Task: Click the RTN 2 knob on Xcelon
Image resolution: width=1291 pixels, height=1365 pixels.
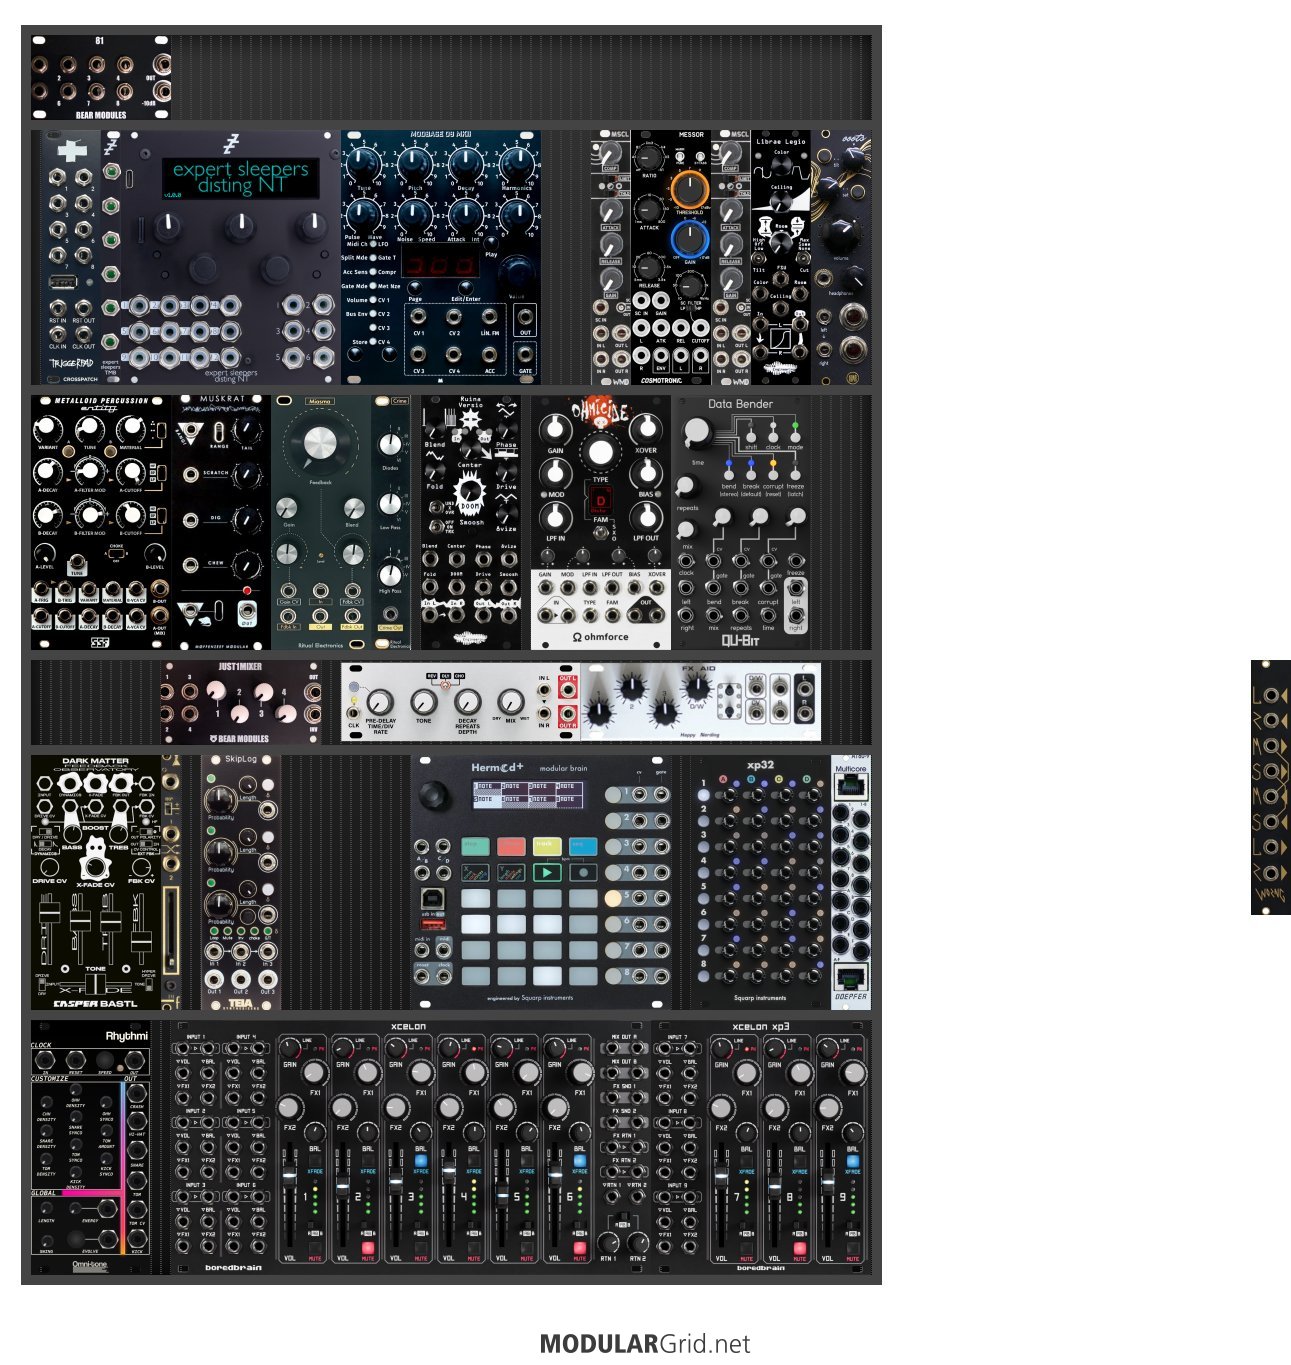Action: click(637, 1242)
